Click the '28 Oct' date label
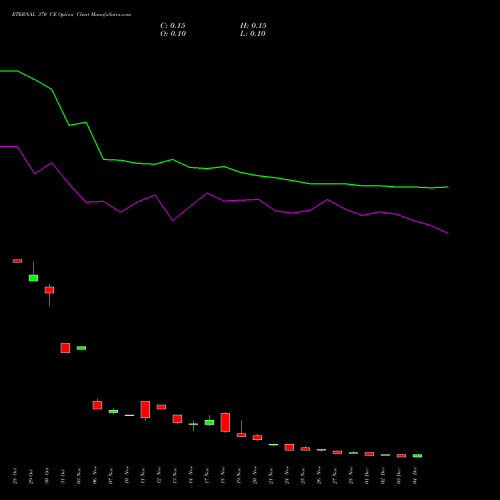500x500 pixels. pos(15,476)
